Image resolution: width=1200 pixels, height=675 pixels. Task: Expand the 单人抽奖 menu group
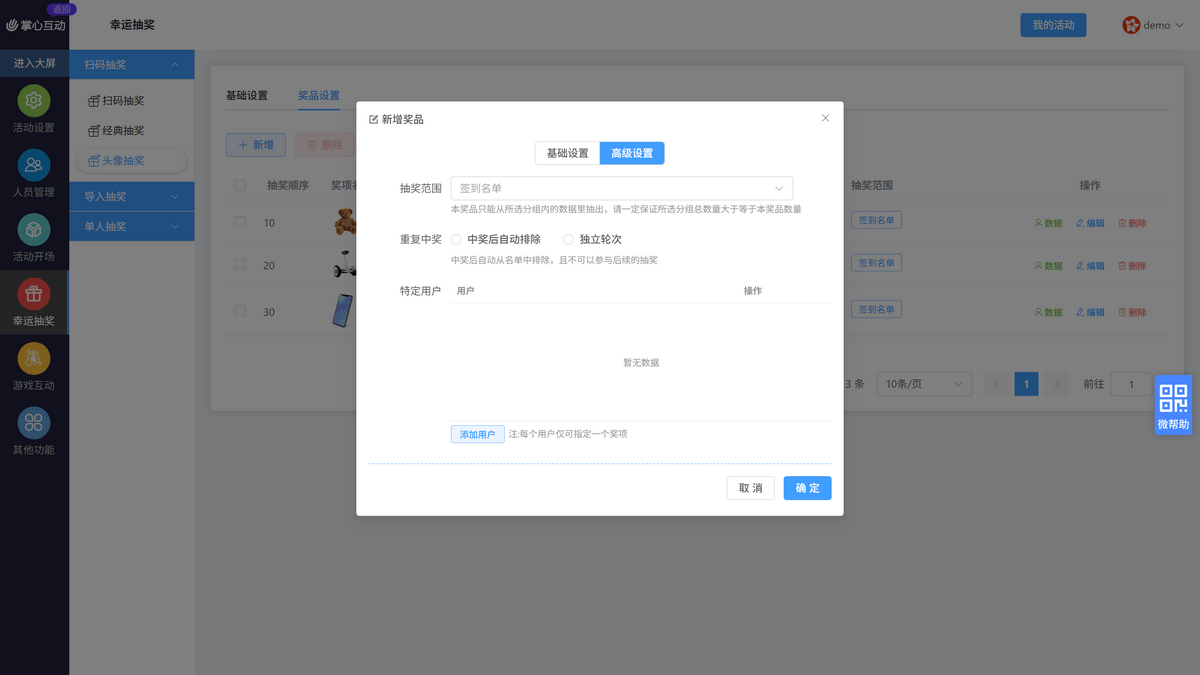(132, 226)
